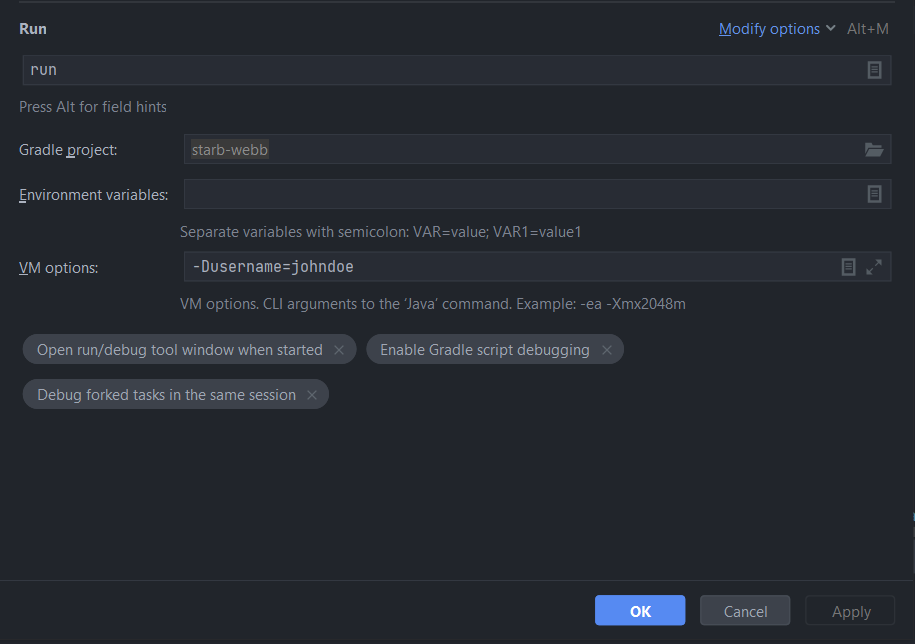Image resolution: width=915 pixels, height=644 pixels.
Task: Expand the VM options field editor
Action: pyautogui.click(x=874, y=267)
